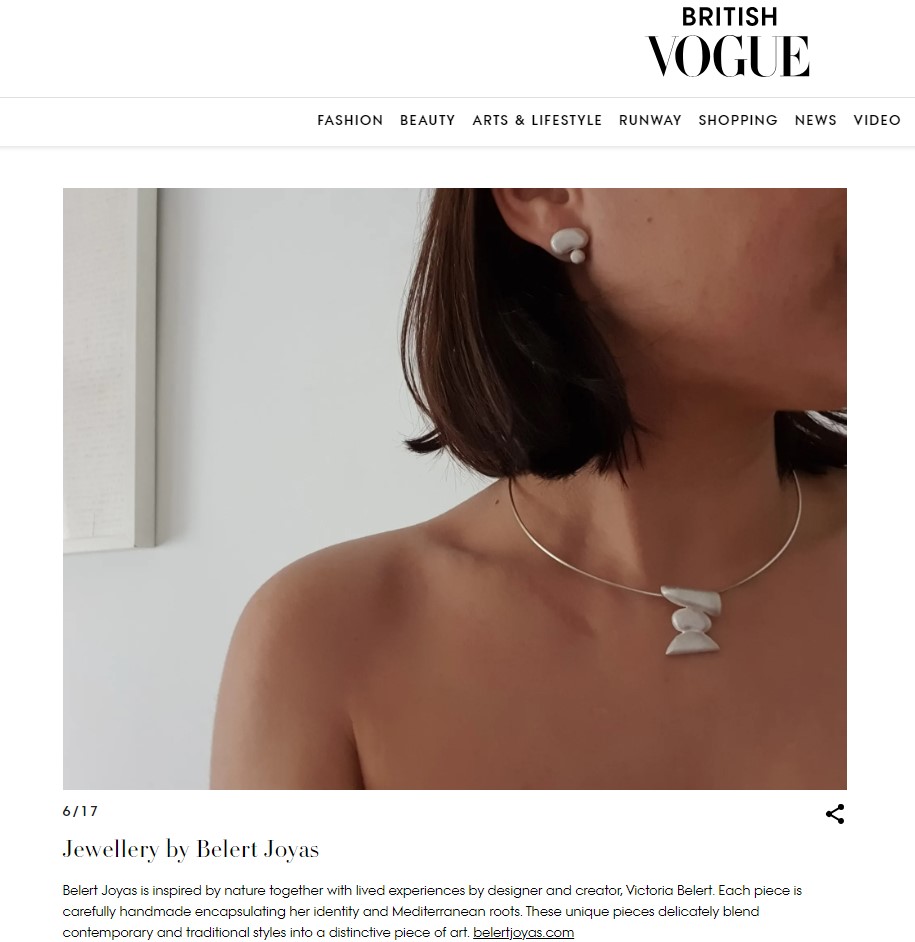Open the Fashion section
The image size is (915, 942).
point(350,120)
